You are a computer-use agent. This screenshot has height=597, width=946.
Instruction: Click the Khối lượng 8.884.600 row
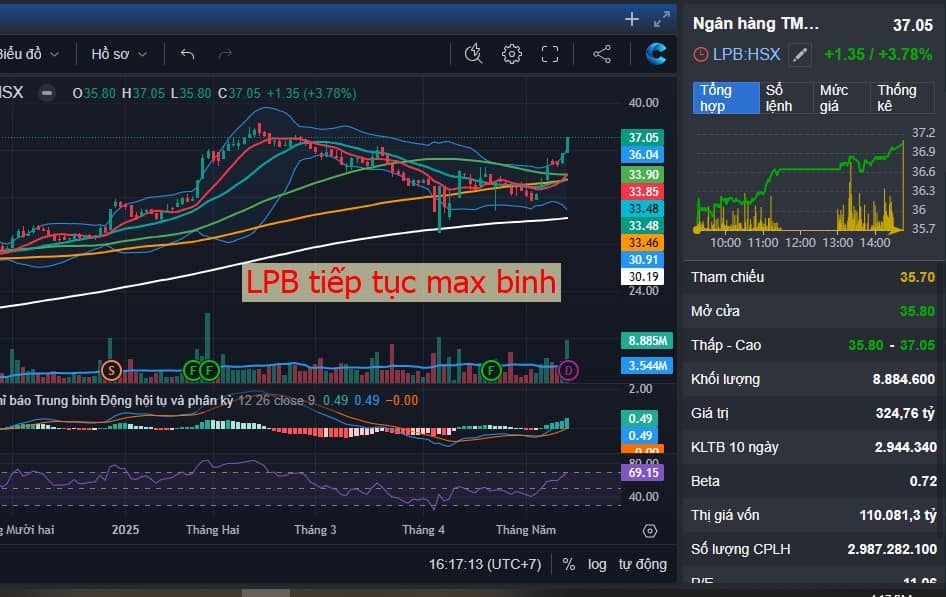813,379
